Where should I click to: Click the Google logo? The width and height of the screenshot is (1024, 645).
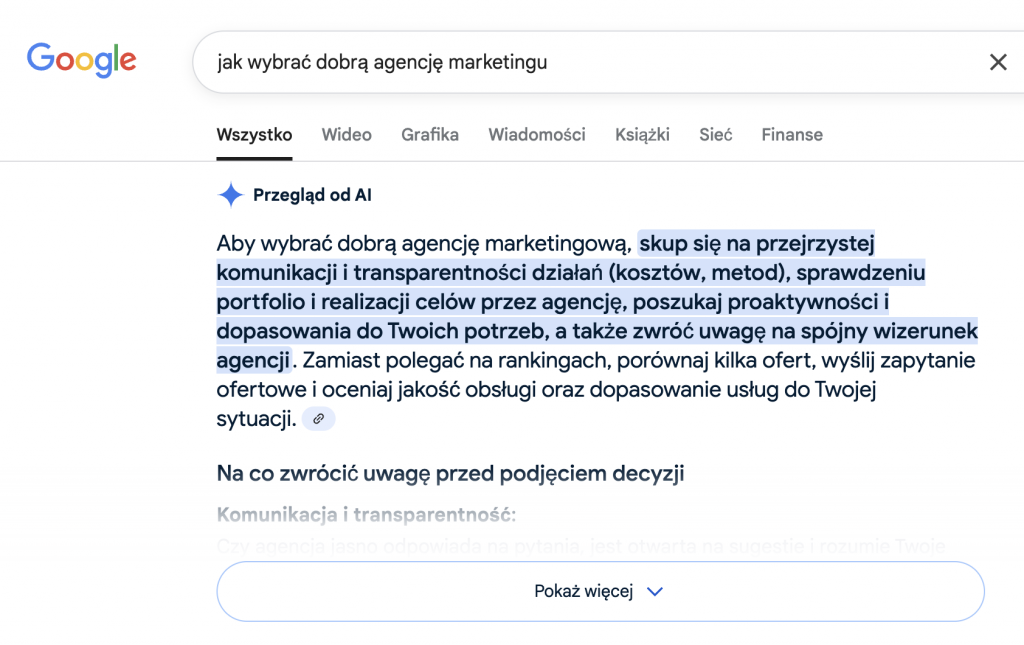click(x=82, y=60)
